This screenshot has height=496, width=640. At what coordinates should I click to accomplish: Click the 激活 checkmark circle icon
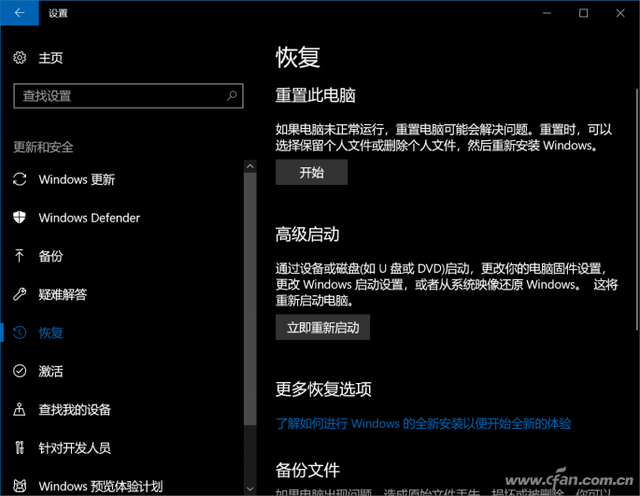click(x=20, y=371)
